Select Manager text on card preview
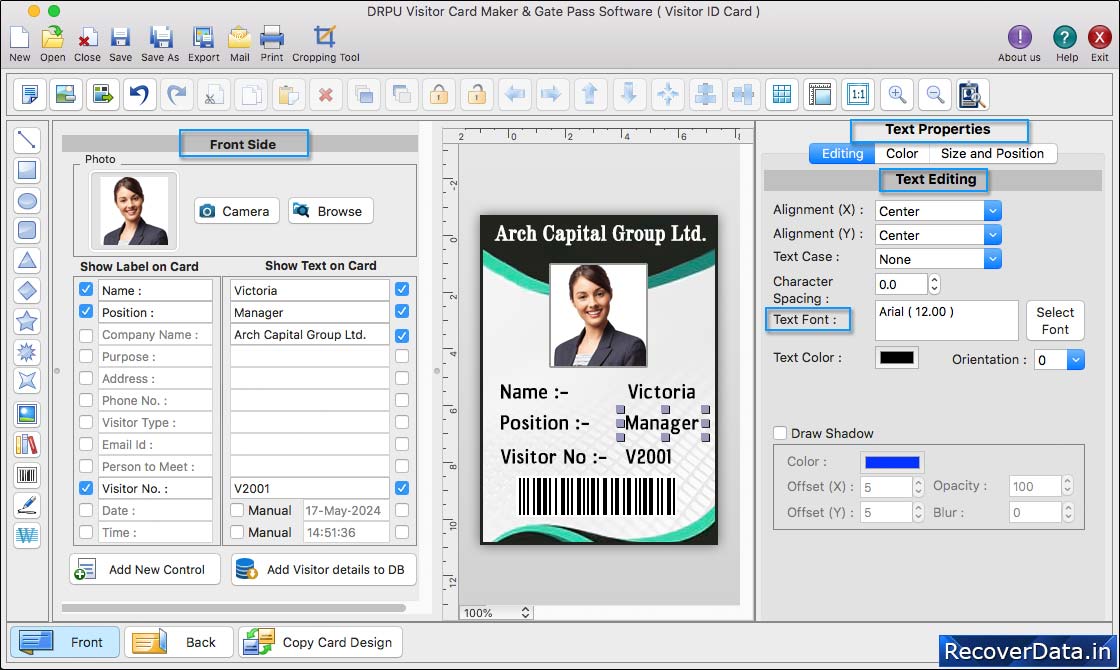Screen dimensions: 1120x670 [662, 423]
